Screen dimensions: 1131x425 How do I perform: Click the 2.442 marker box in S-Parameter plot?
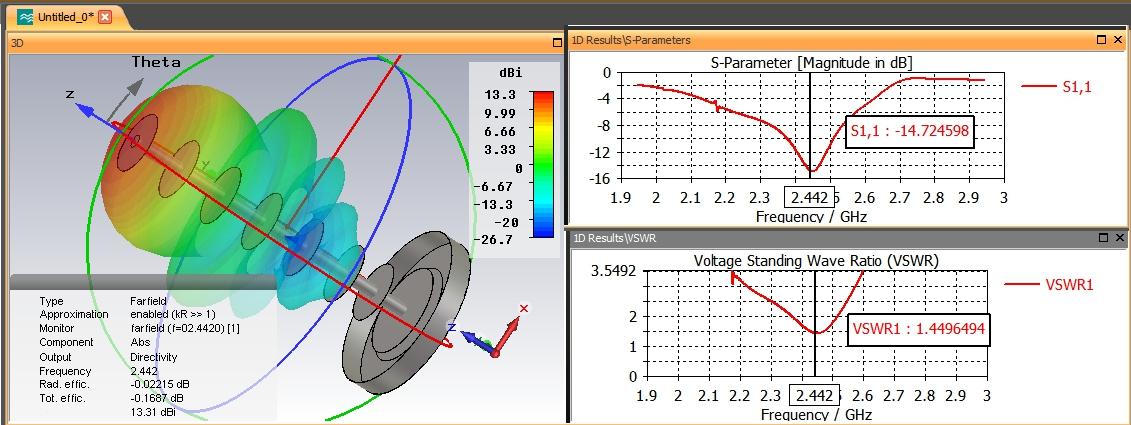pos(809,197)
